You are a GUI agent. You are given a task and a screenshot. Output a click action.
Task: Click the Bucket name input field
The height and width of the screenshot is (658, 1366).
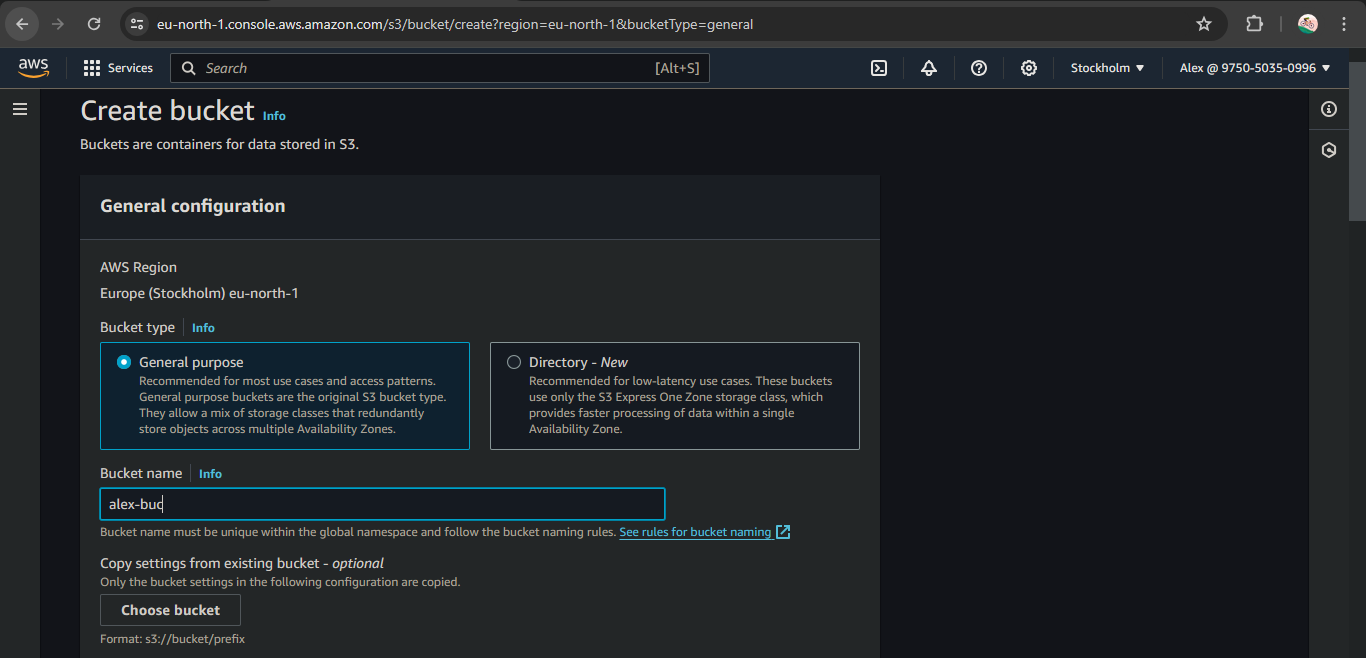(x=382, y=504)
